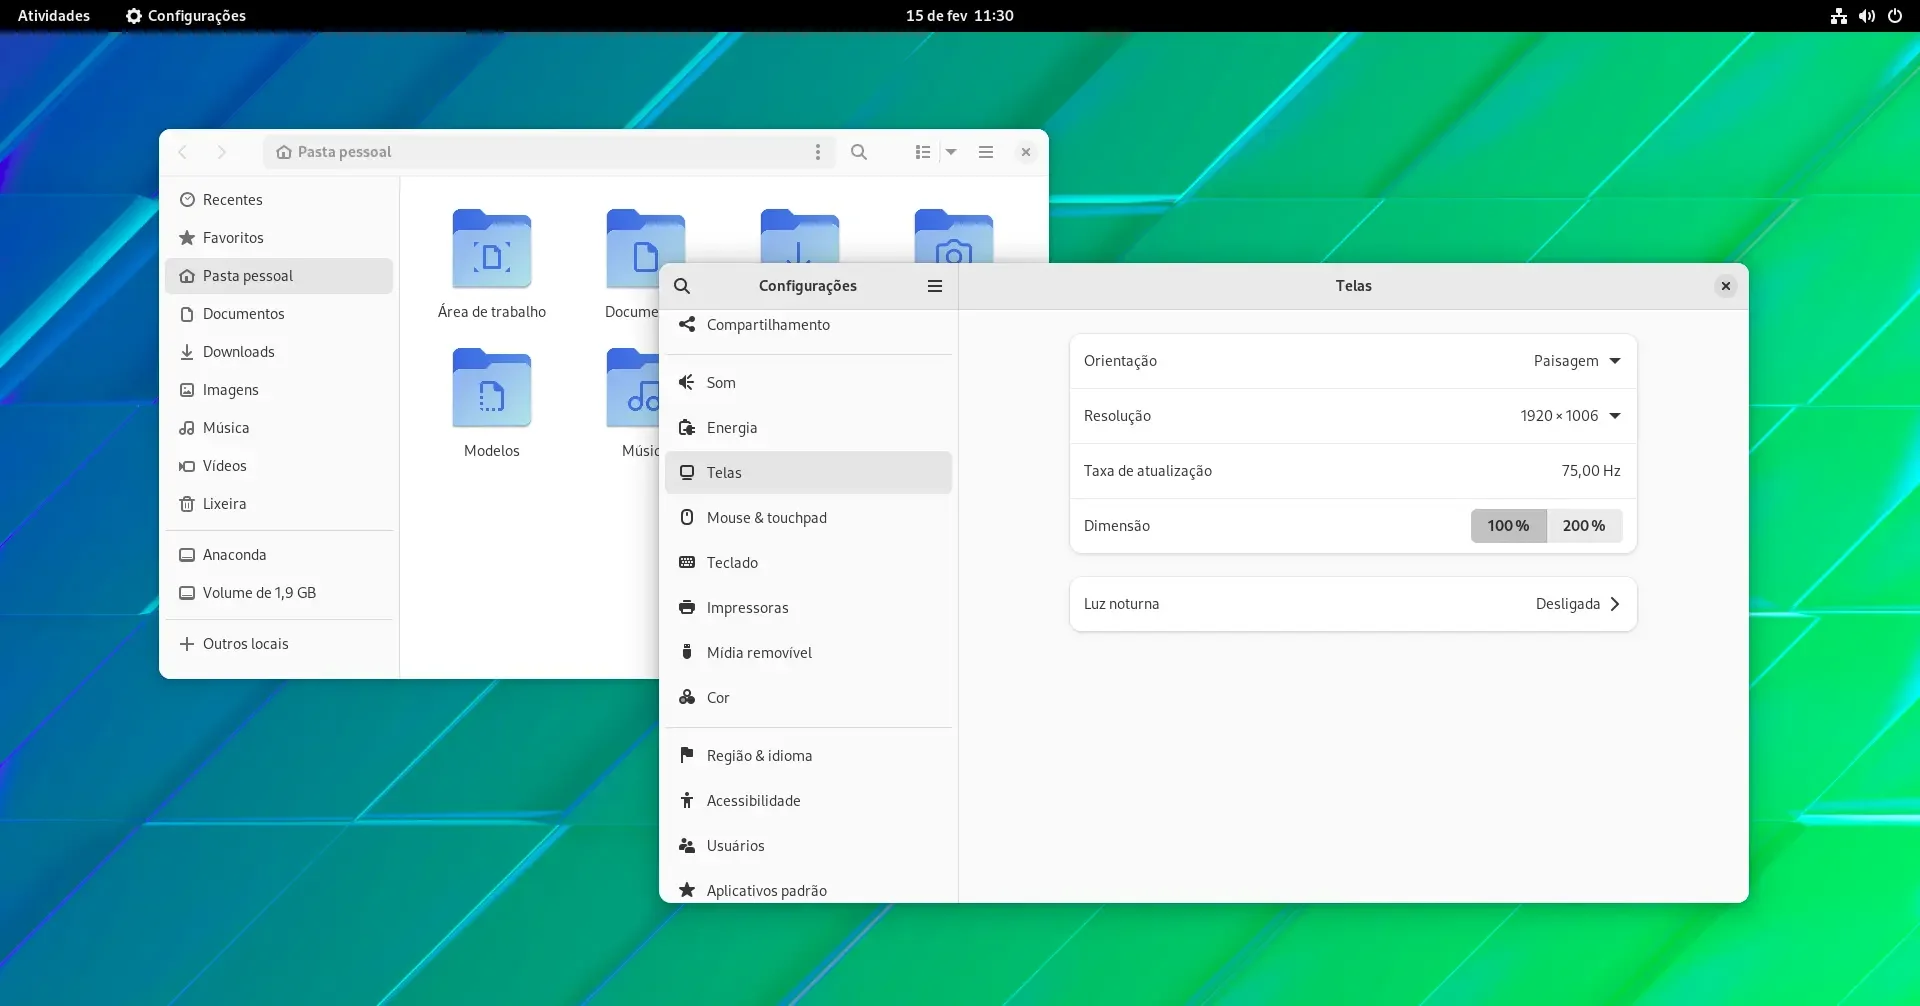Screen dimensions: 1920x1006
Task: Open the Settings hamburger menu icon
Action: [x=935, y=286]
